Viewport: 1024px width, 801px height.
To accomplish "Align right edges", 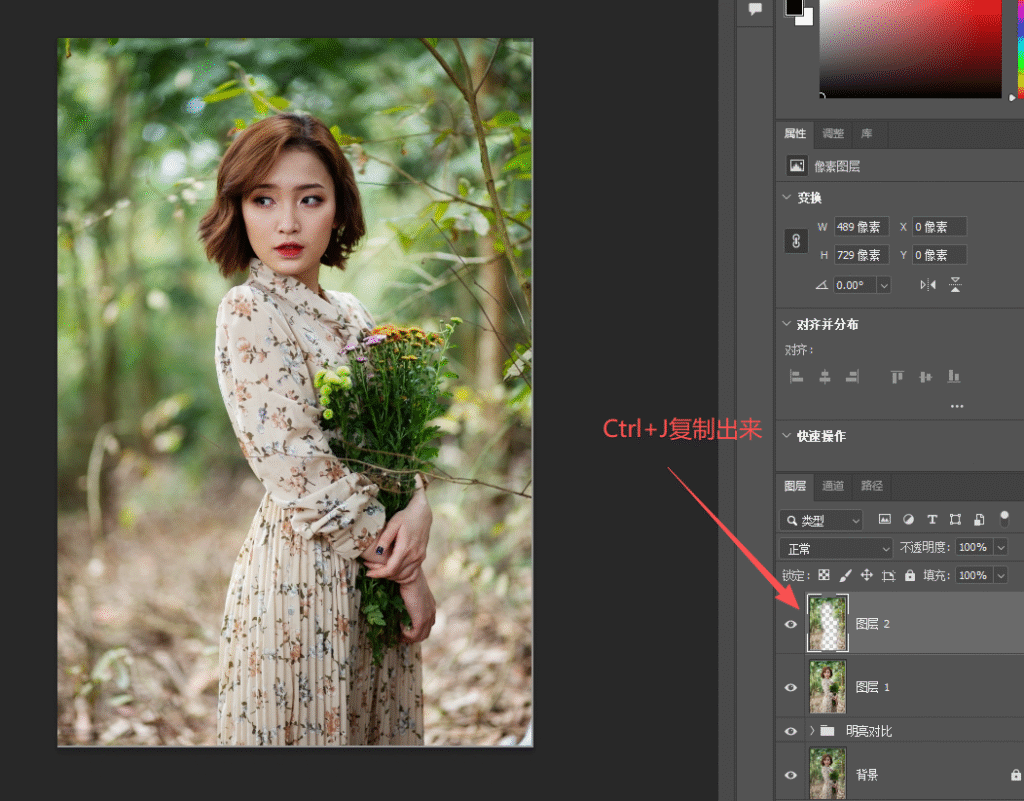I will 852,377.
